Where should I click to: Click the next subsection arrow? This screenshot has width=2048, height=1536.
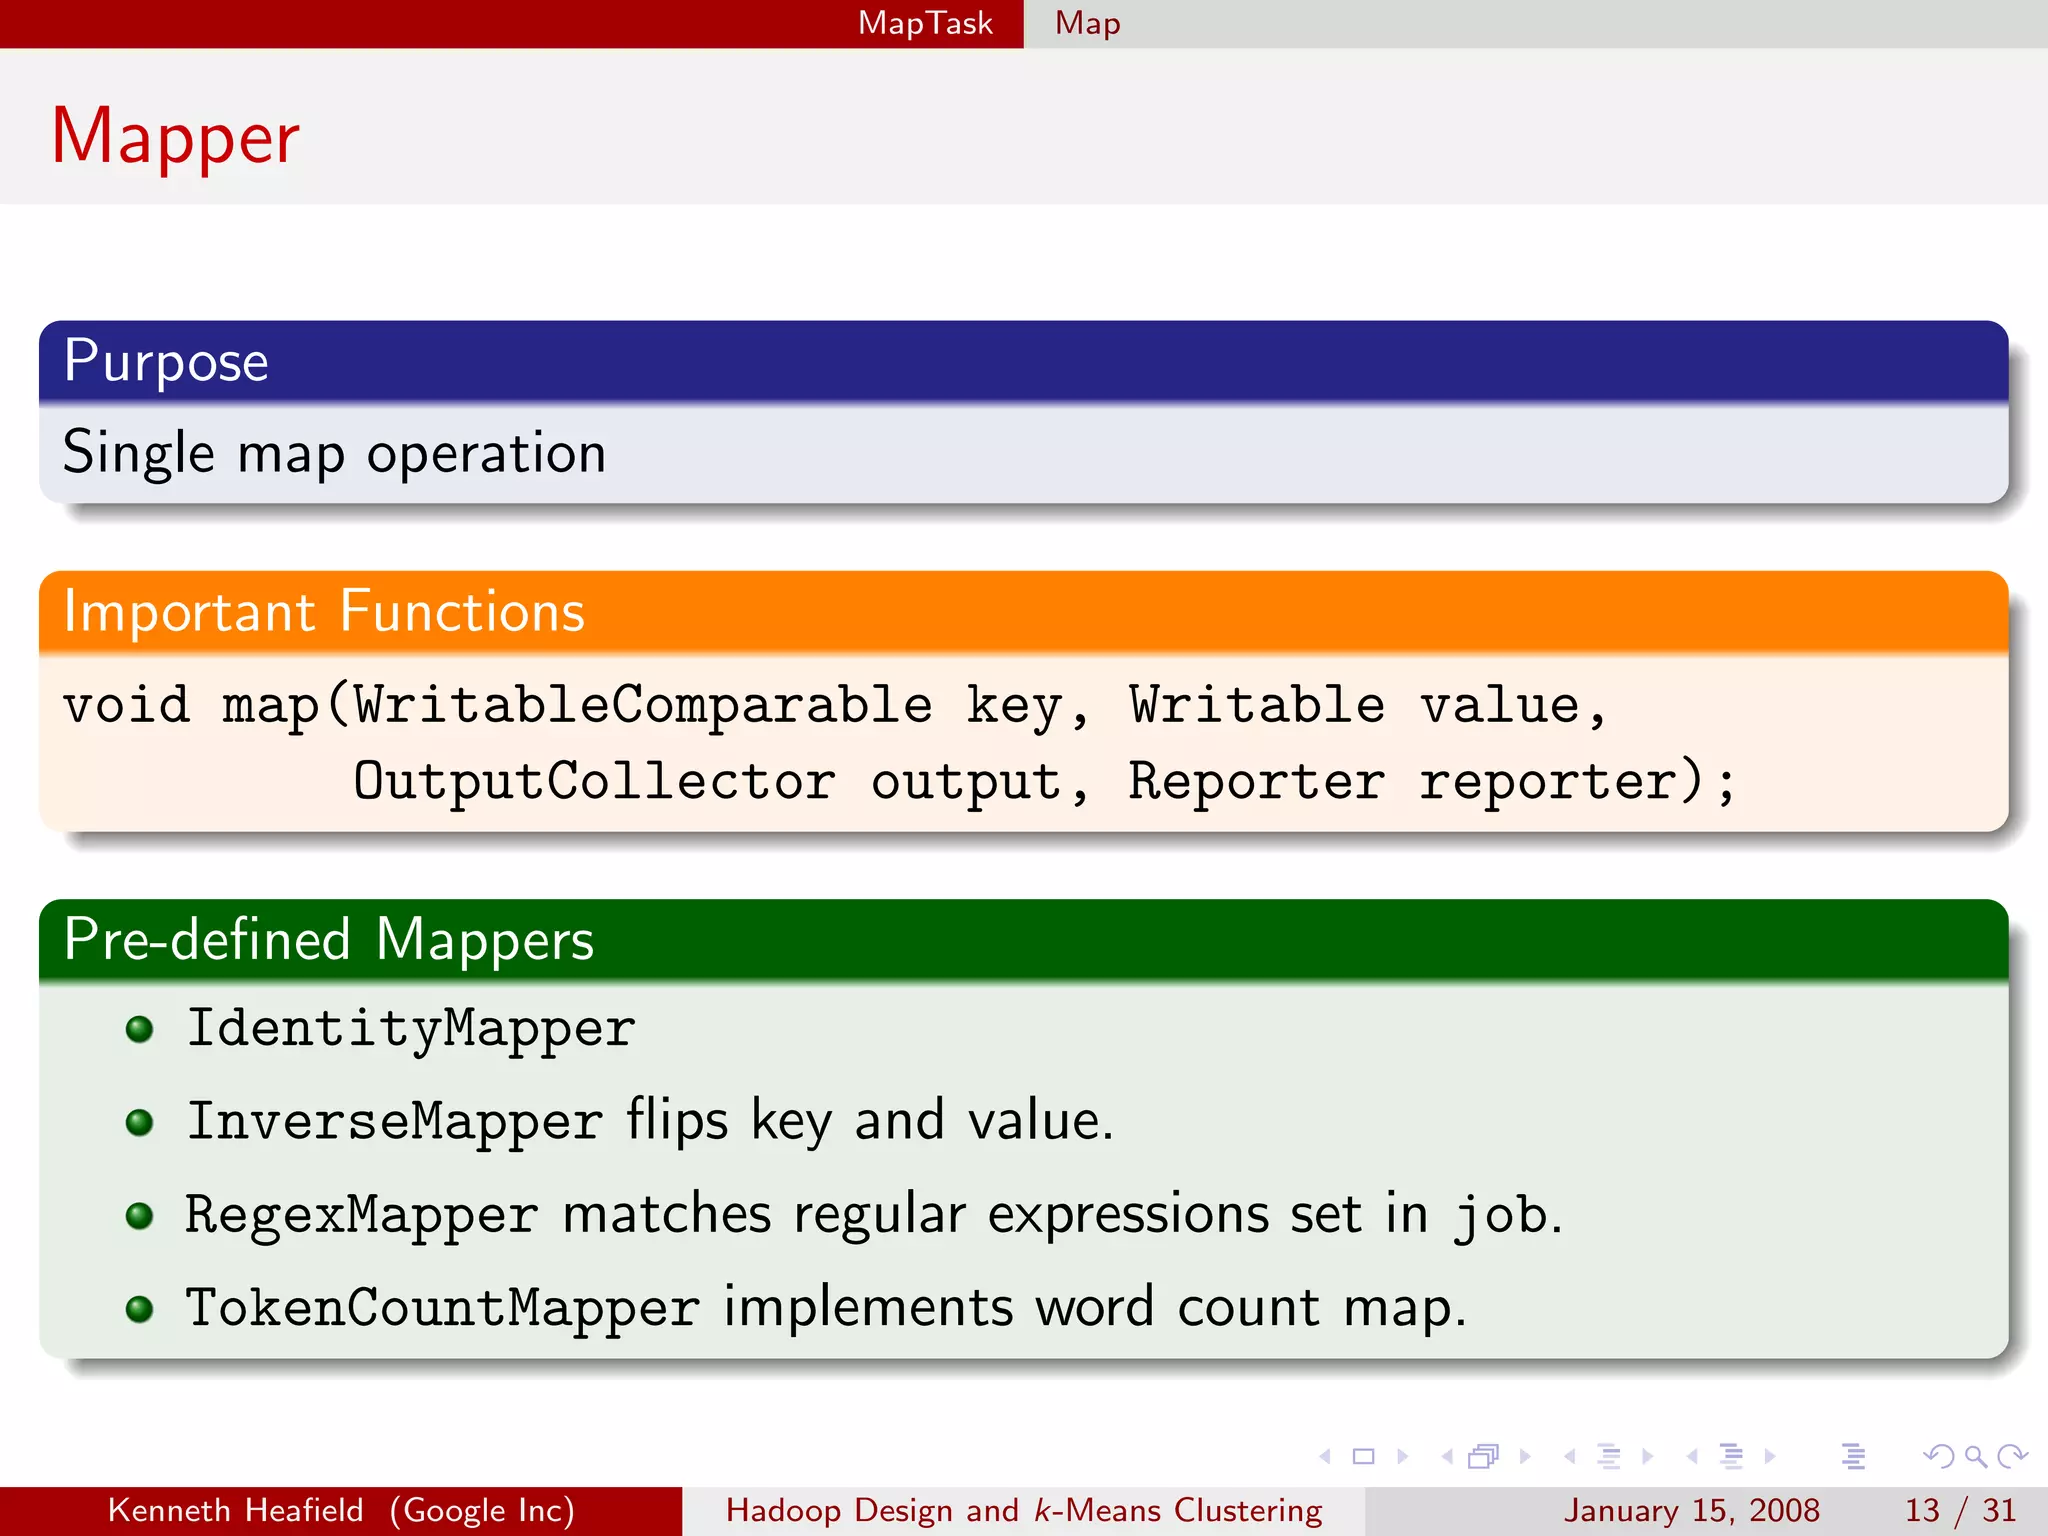1647,1456
